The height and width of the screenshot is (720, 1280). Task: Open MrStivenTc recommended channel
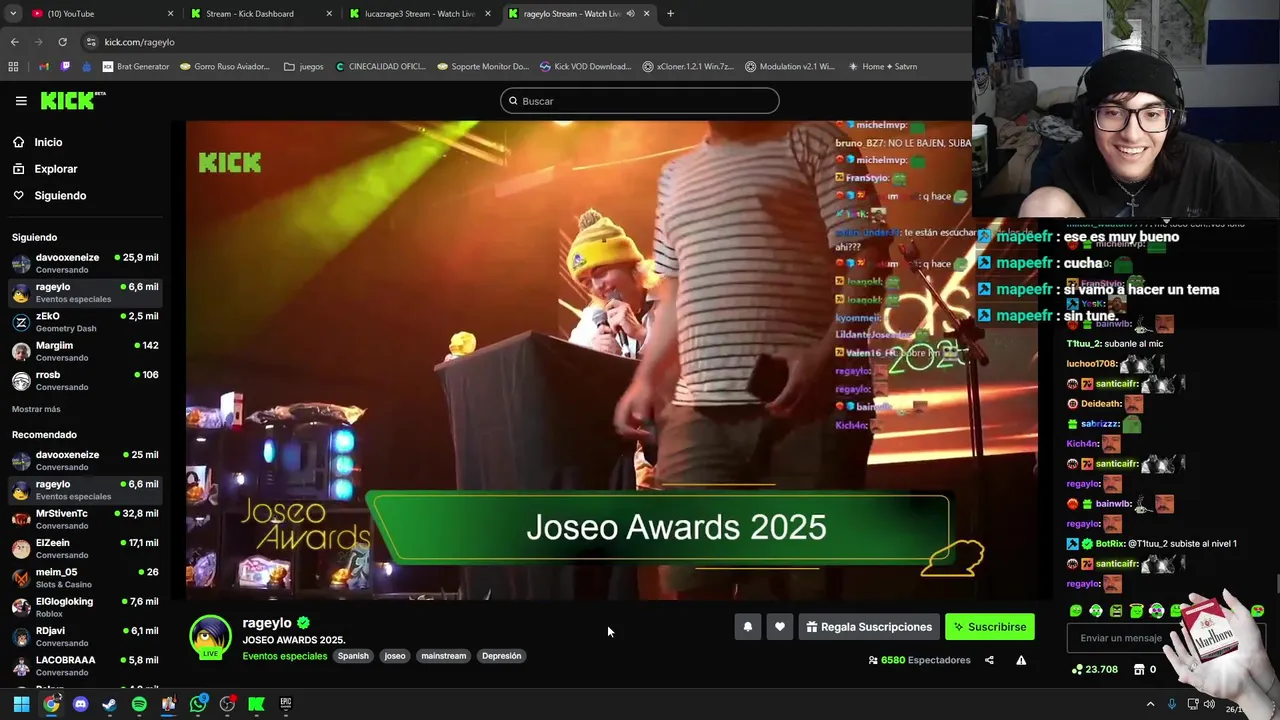(x=84, y=519)
